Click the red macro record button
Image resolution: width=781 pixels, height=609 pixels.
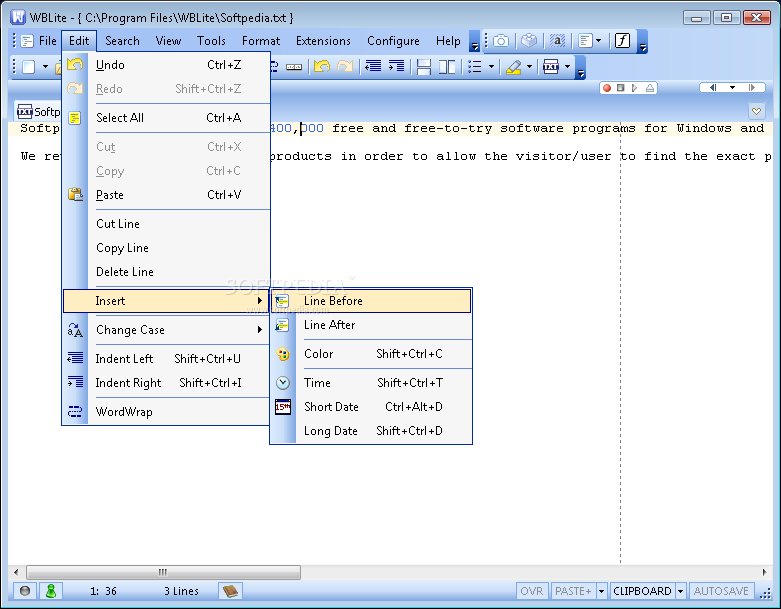tap(607, 88)
